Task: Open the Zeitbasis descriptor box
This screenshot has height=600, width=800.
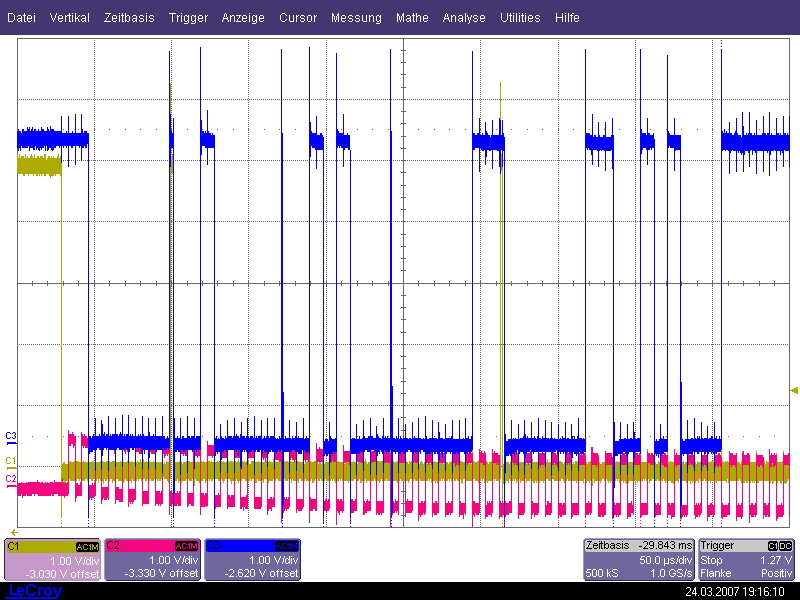Action: click(639, 560)
